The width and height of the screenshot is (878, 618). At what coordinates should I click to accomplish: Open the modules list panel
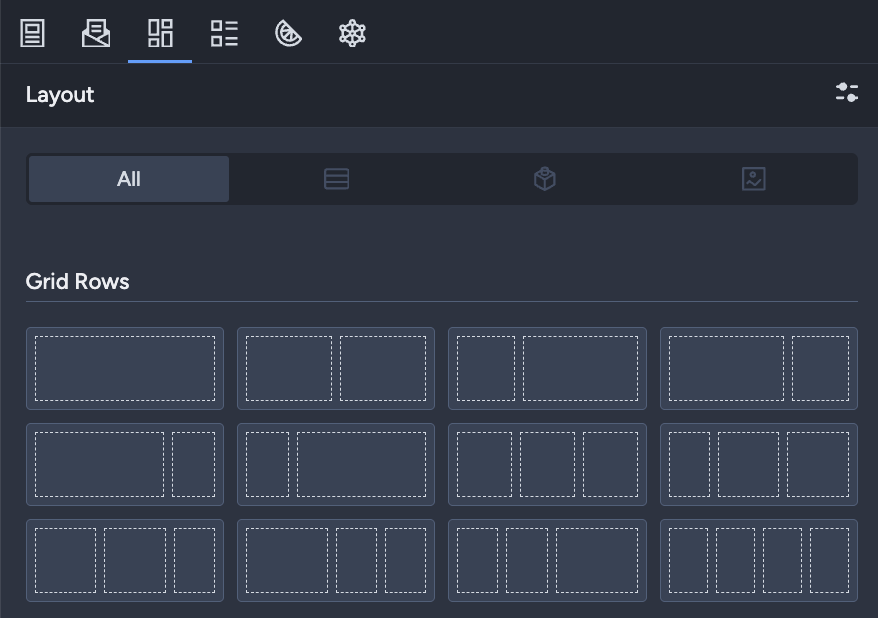224,32
